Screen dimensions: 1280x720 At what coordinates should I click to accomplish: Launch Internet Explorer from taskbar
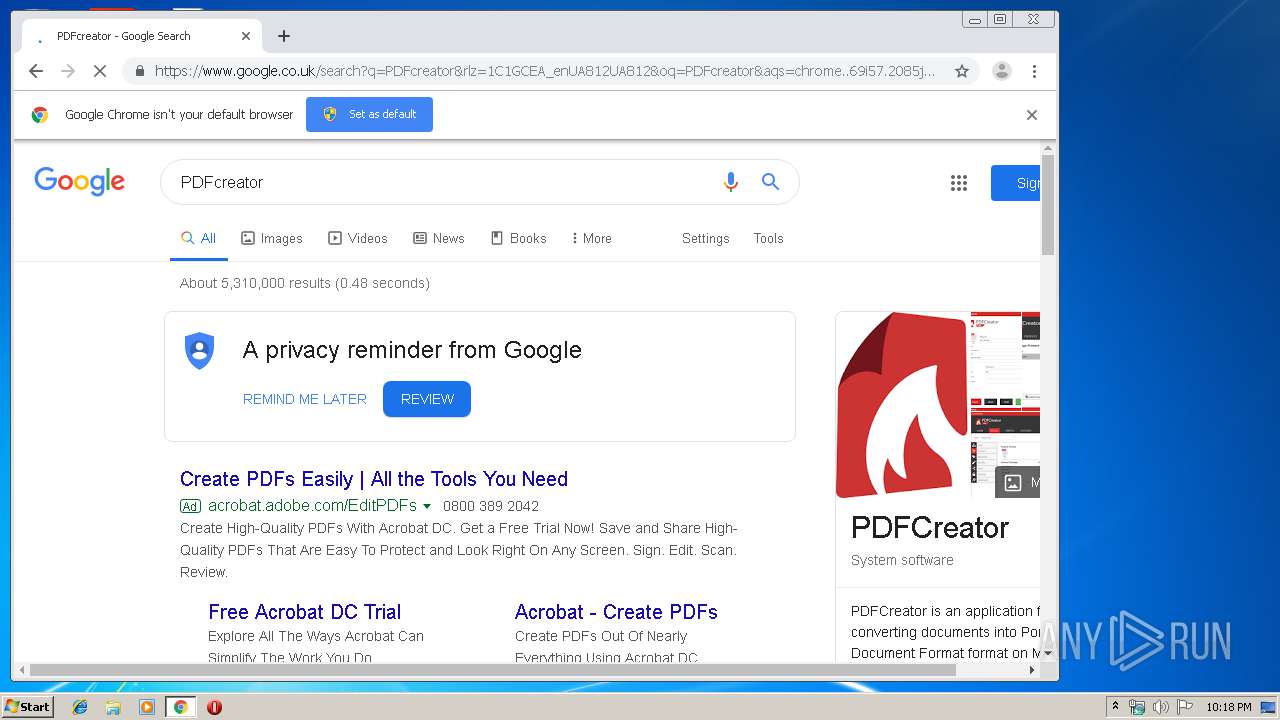[80, 707]
